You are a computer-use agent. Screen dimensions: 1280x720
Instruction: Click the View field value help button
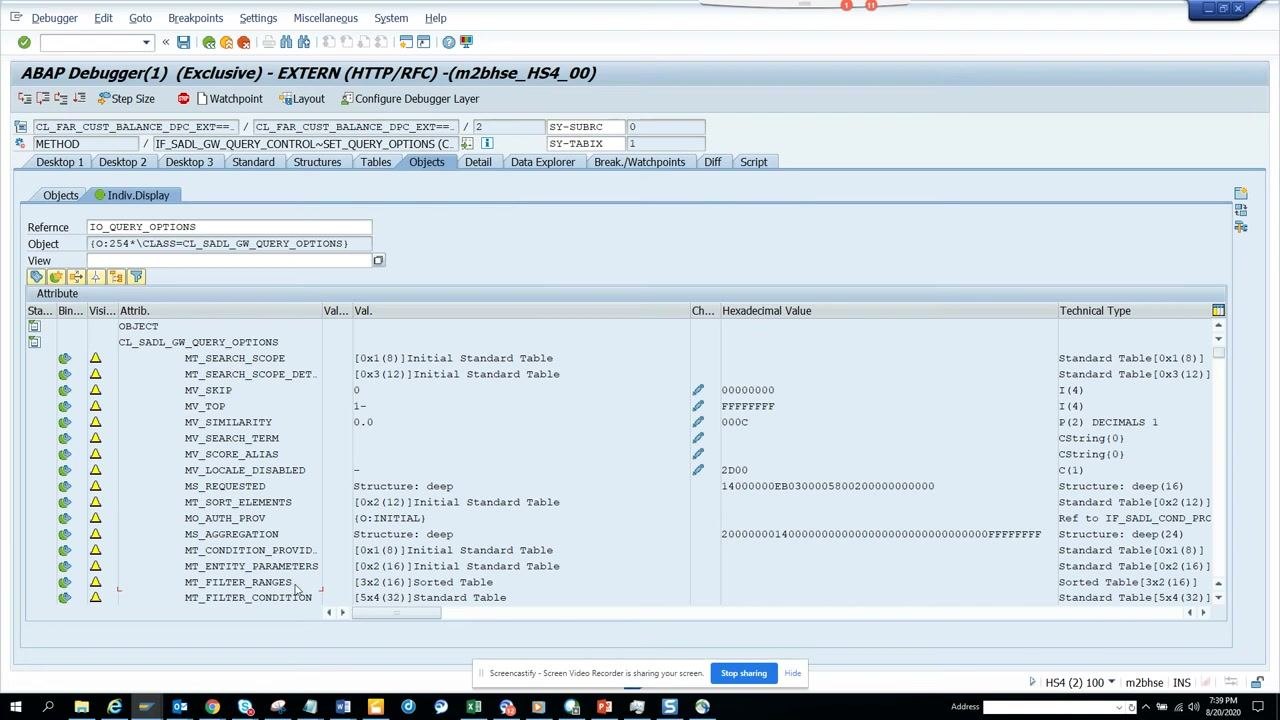(x=378, y=261)
